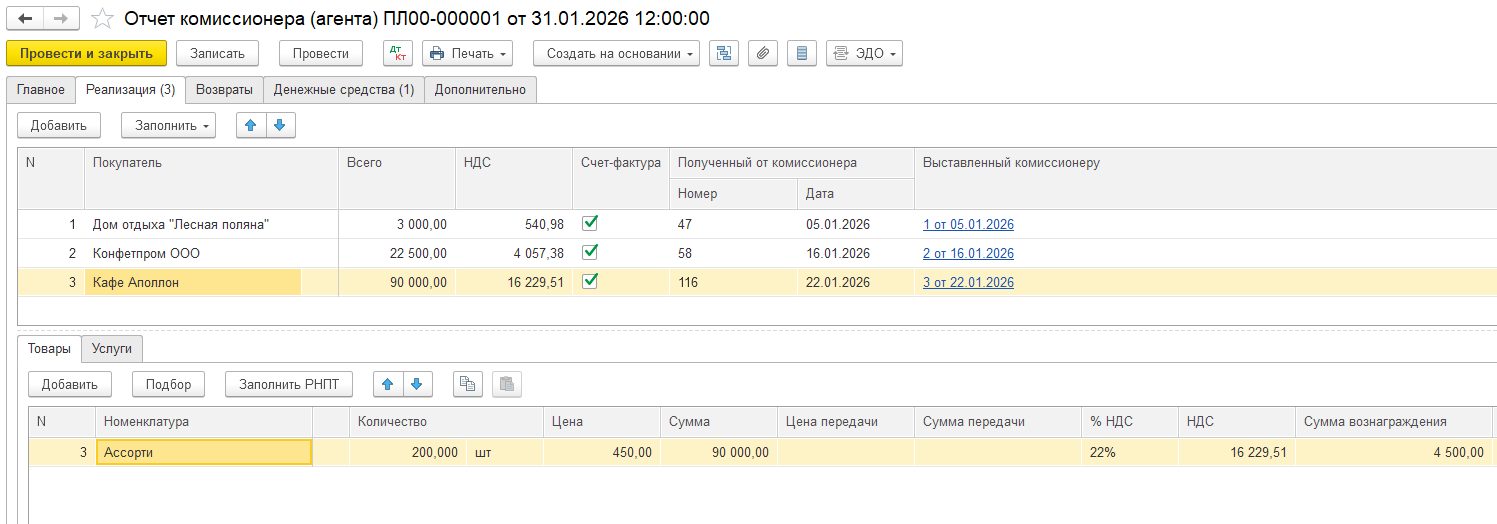Expand the Заполнить dropdown menu
This screenshot has height=524, width=1497.
coord(168,125)
